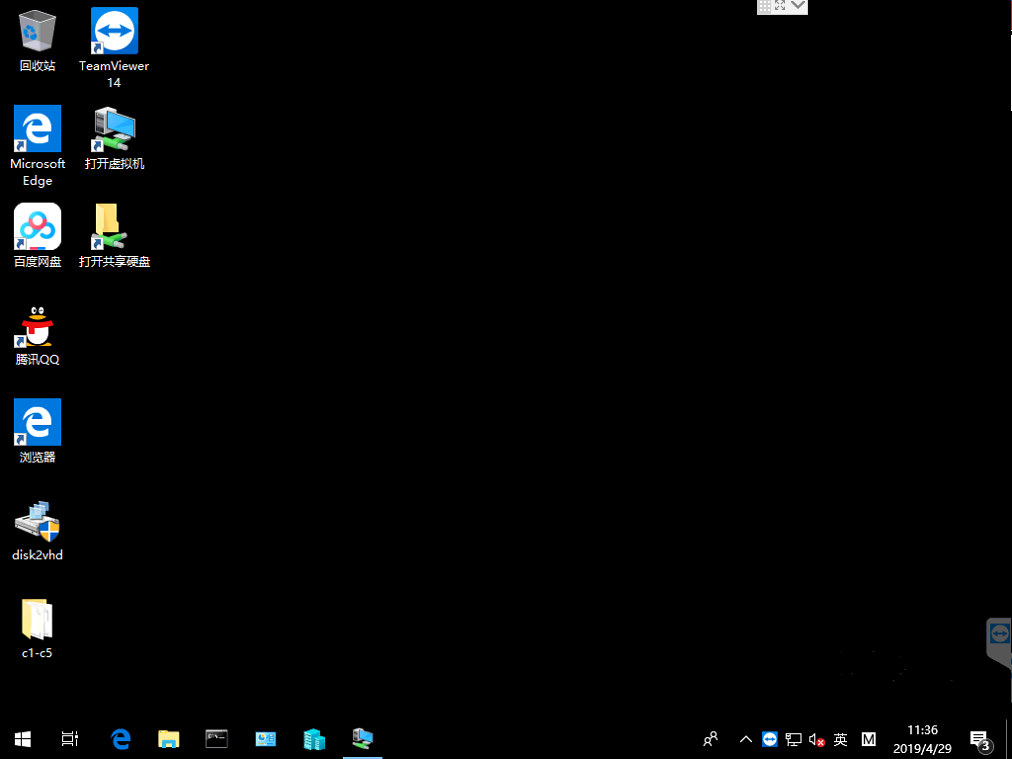The width and height of the screenshot is (1012, 759).
Task: Show hidden system tray icons
Action: click(745, 739)
